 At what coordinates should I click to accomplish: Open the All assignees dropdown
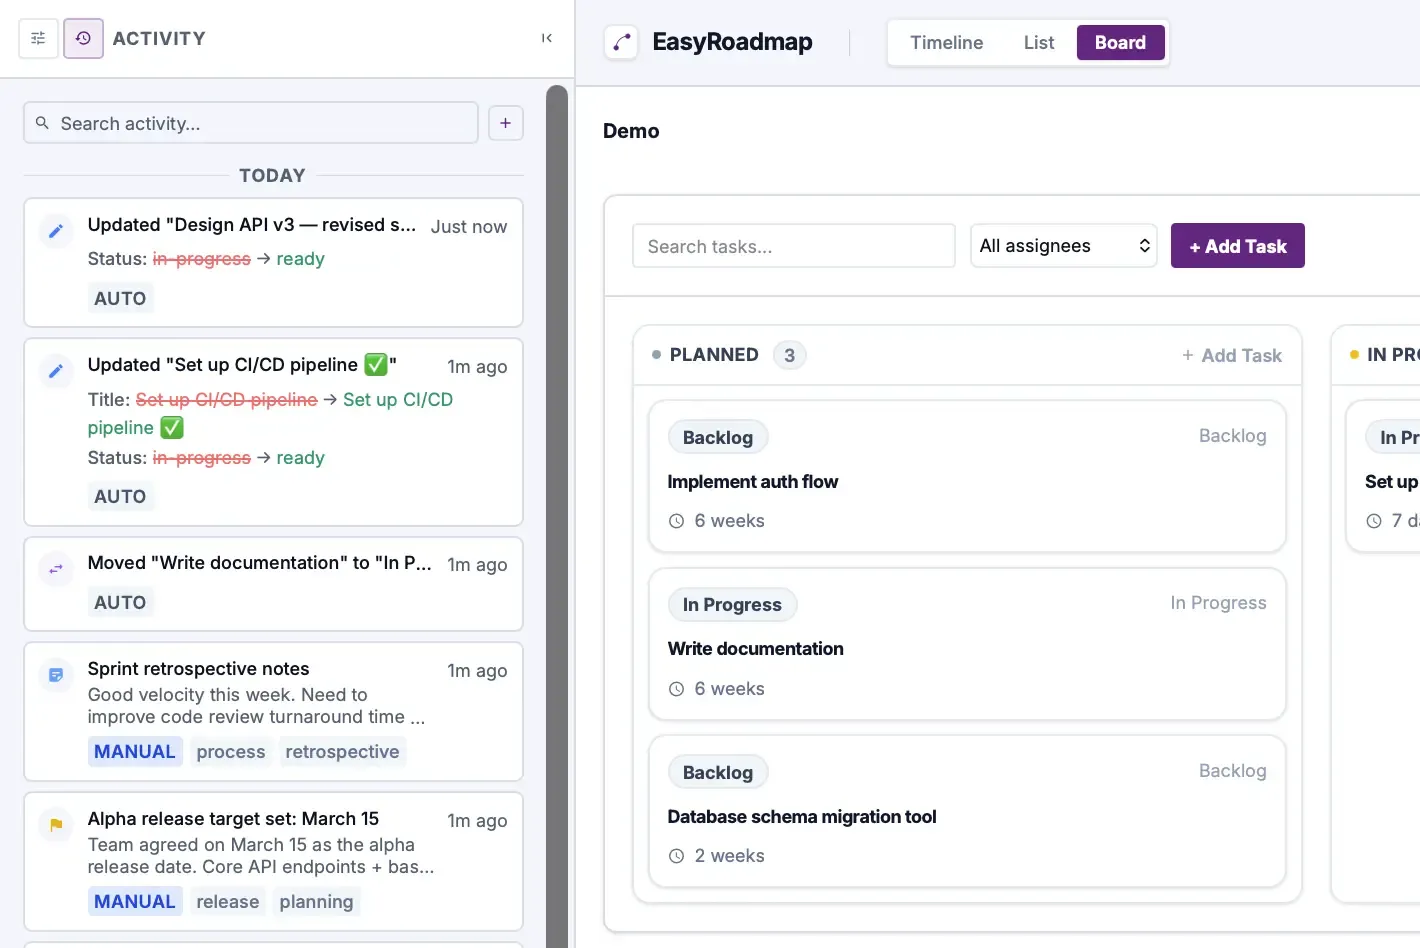(1063, 245)
